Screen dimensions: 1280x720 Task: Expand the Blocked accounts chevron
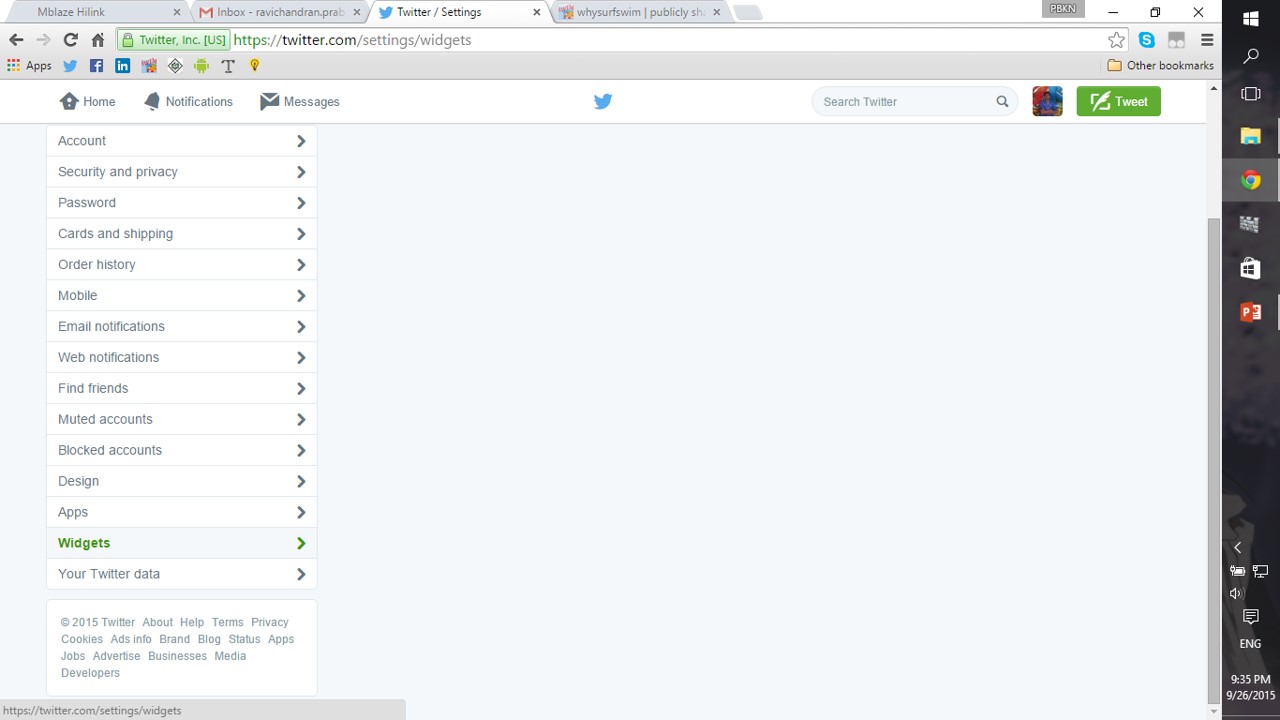pyautogui.click(x=300, y=450)
